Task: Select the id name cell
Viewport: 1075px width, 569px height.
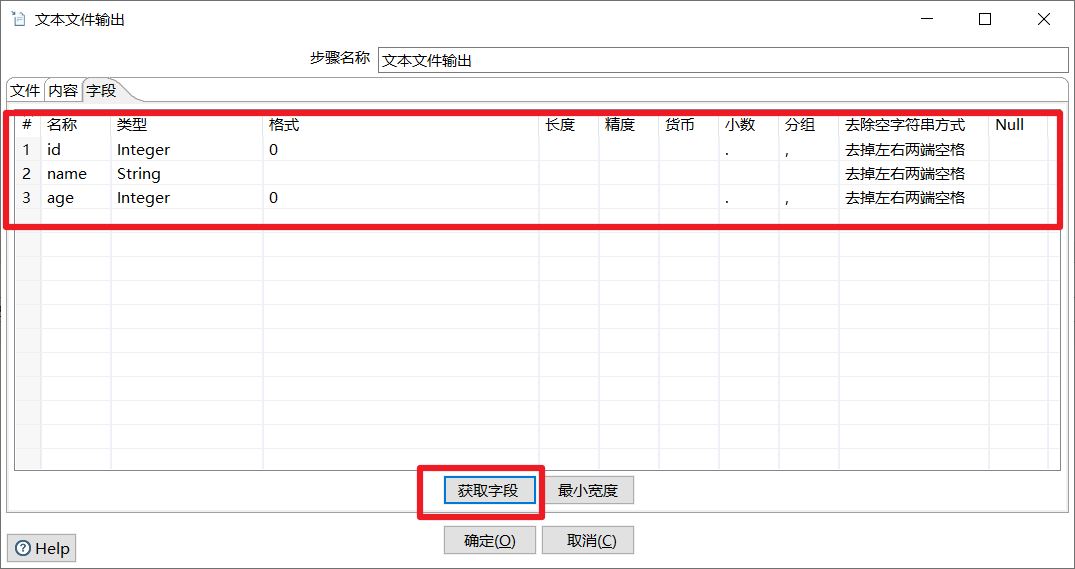Action: (x=76, y=149)
